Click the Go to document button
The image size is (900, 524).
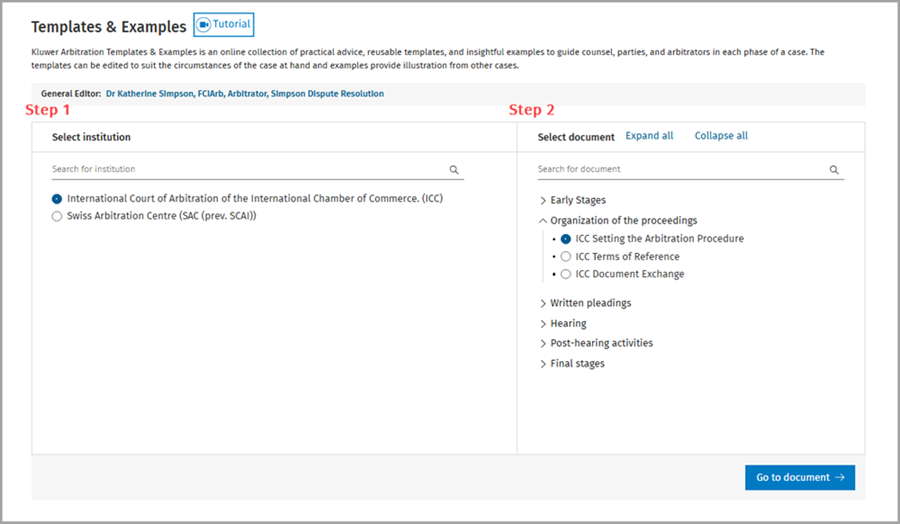tap(800, 478)
